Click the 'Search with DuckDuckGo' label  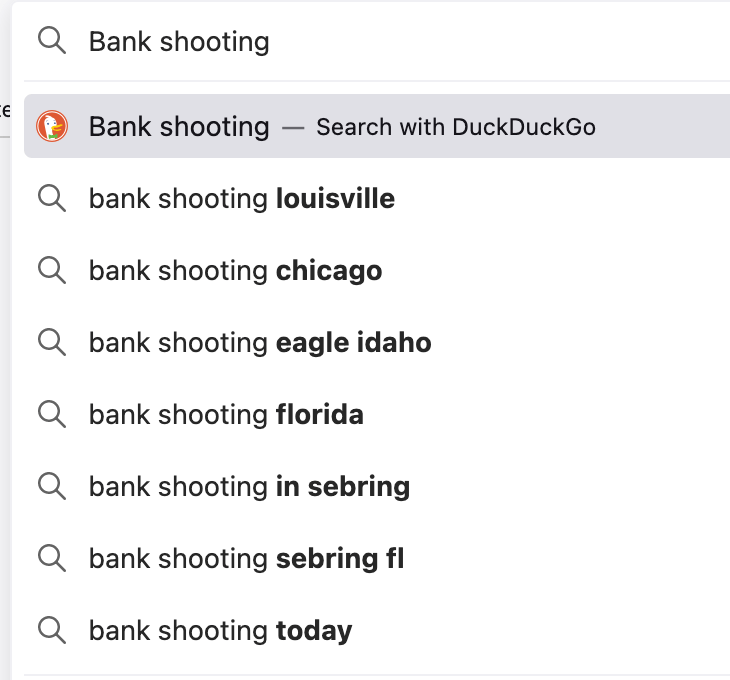456,128
